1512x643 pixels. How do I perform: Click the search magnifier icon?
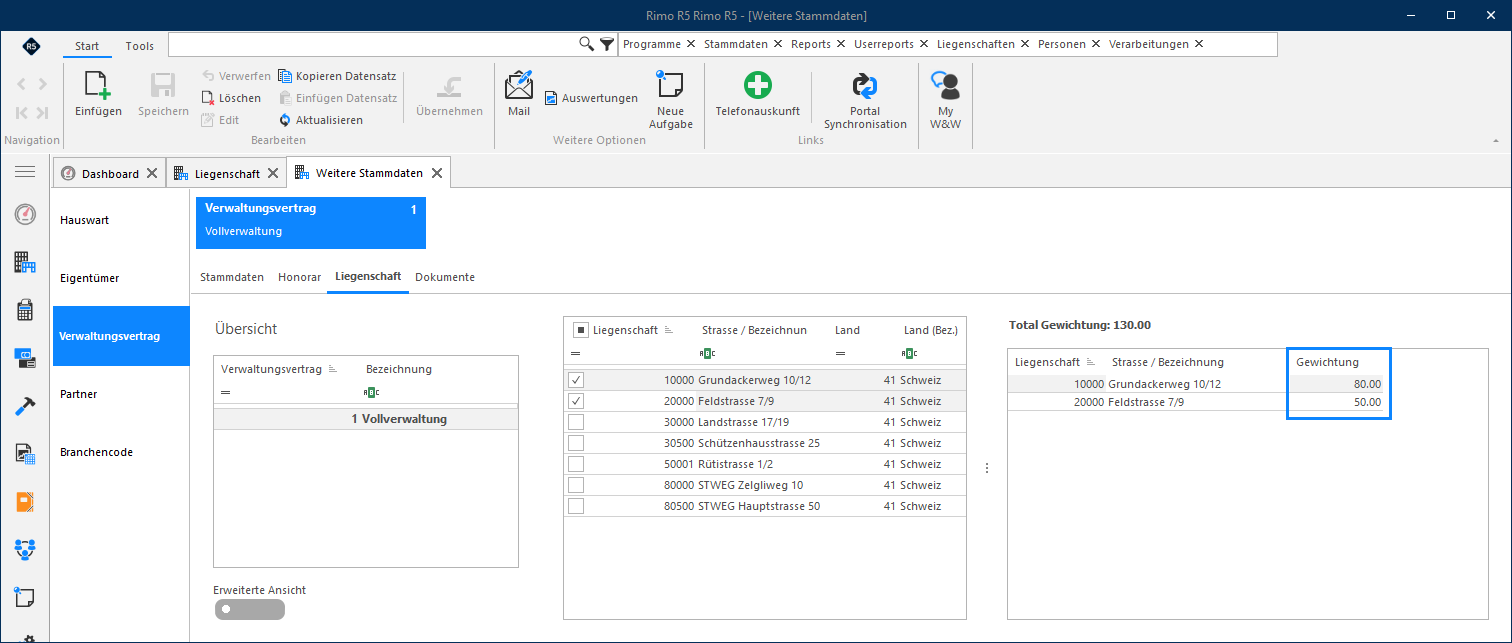point(587,44)
